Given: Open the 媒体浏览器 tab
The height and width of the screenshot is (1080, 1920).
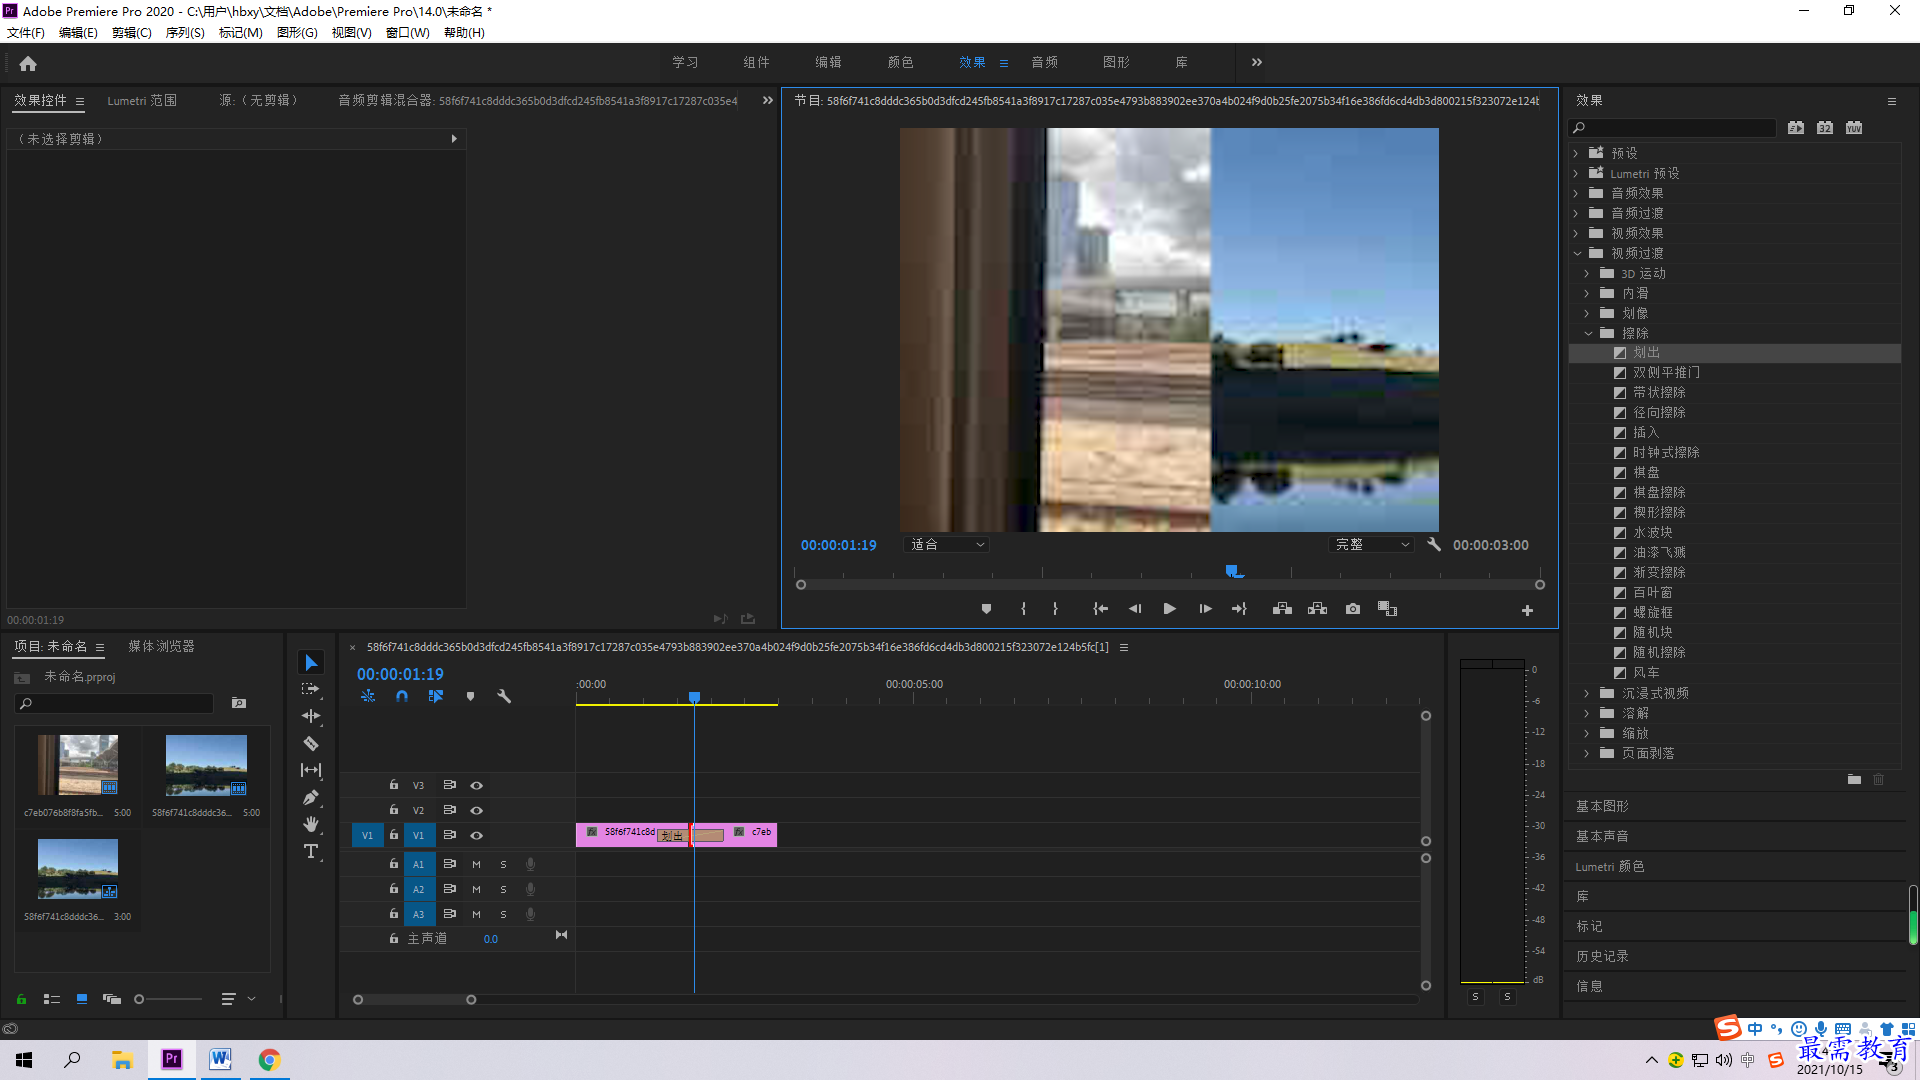Looking at the screenshot, I should 161,647.
